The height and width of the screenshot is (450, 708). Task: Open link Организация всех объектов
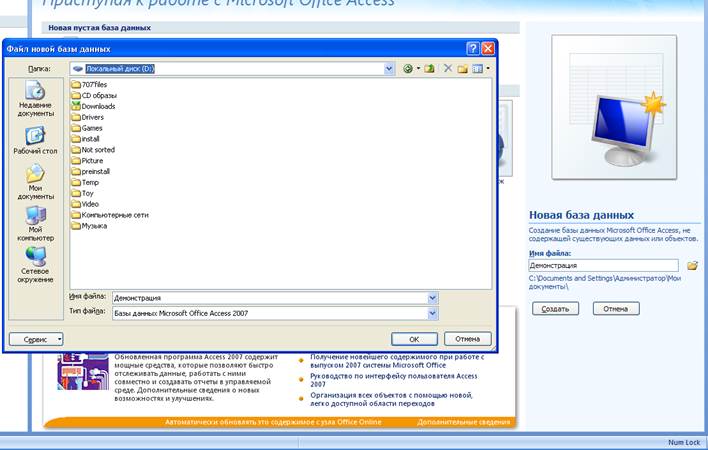tap(391, 399)
